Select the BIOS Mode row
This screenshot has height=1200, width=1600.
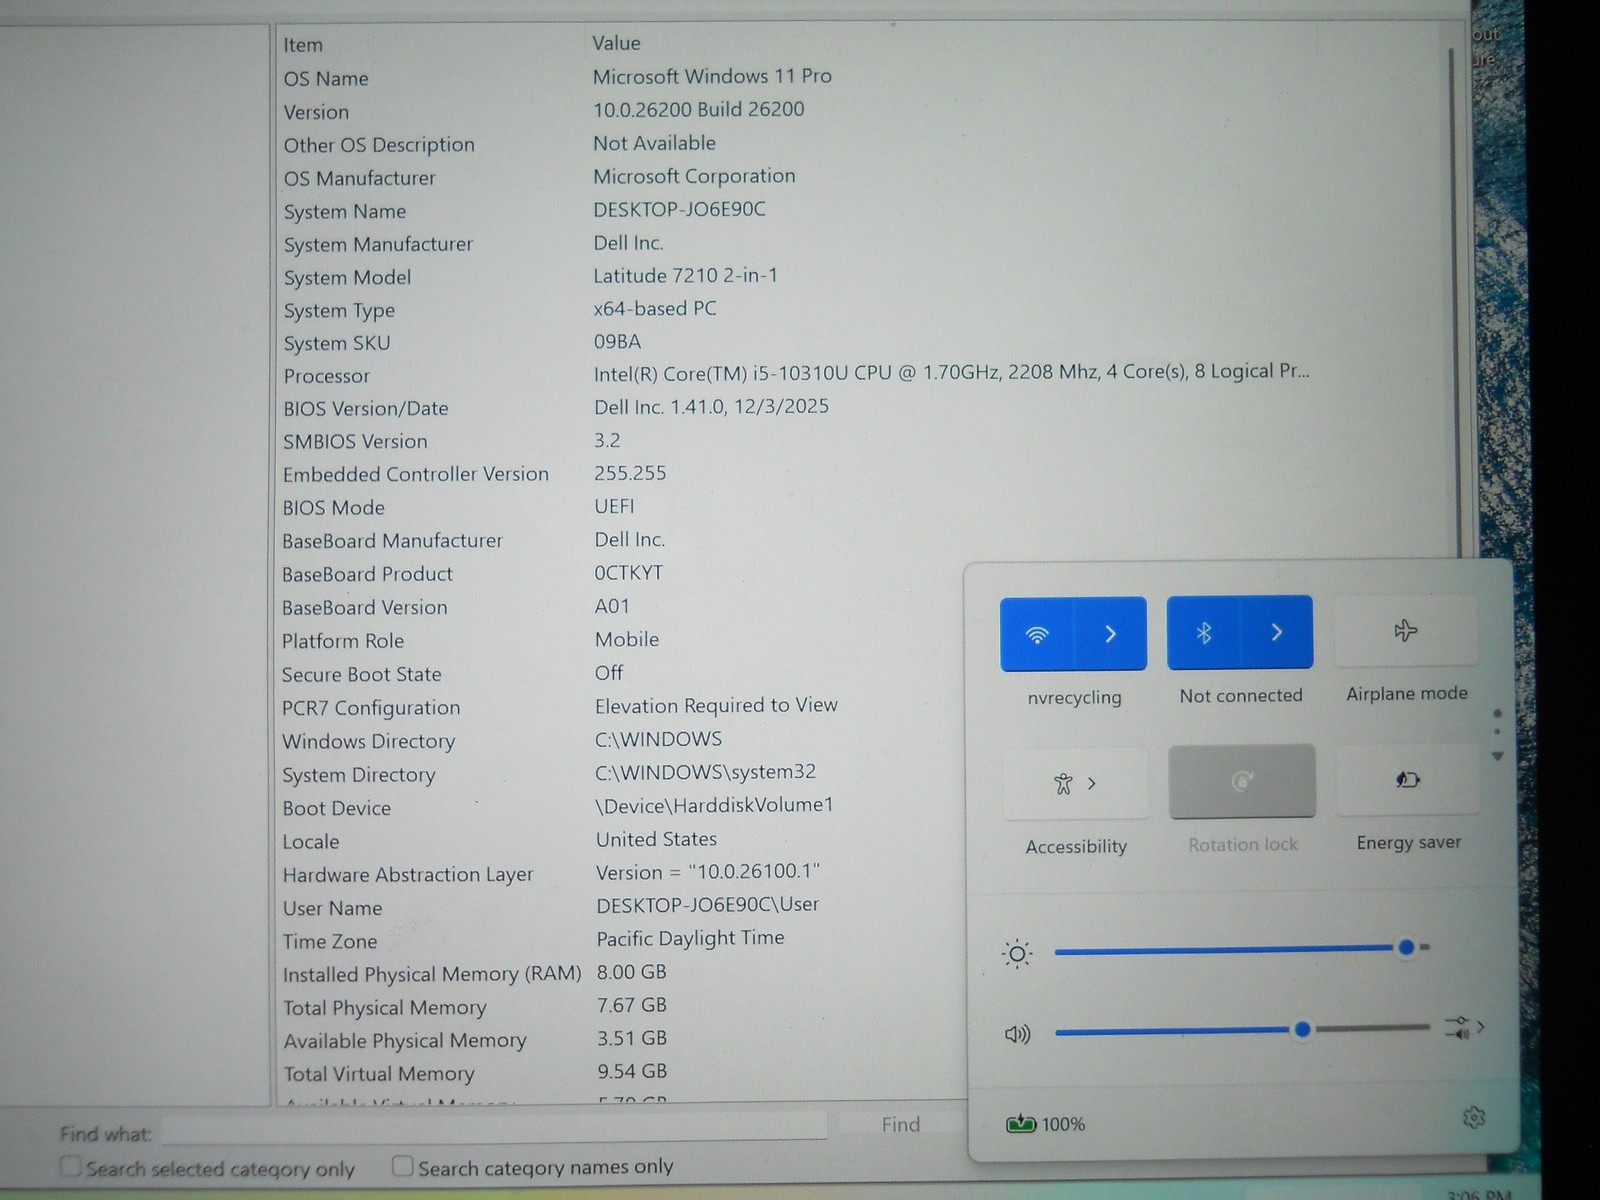(860, 507)
